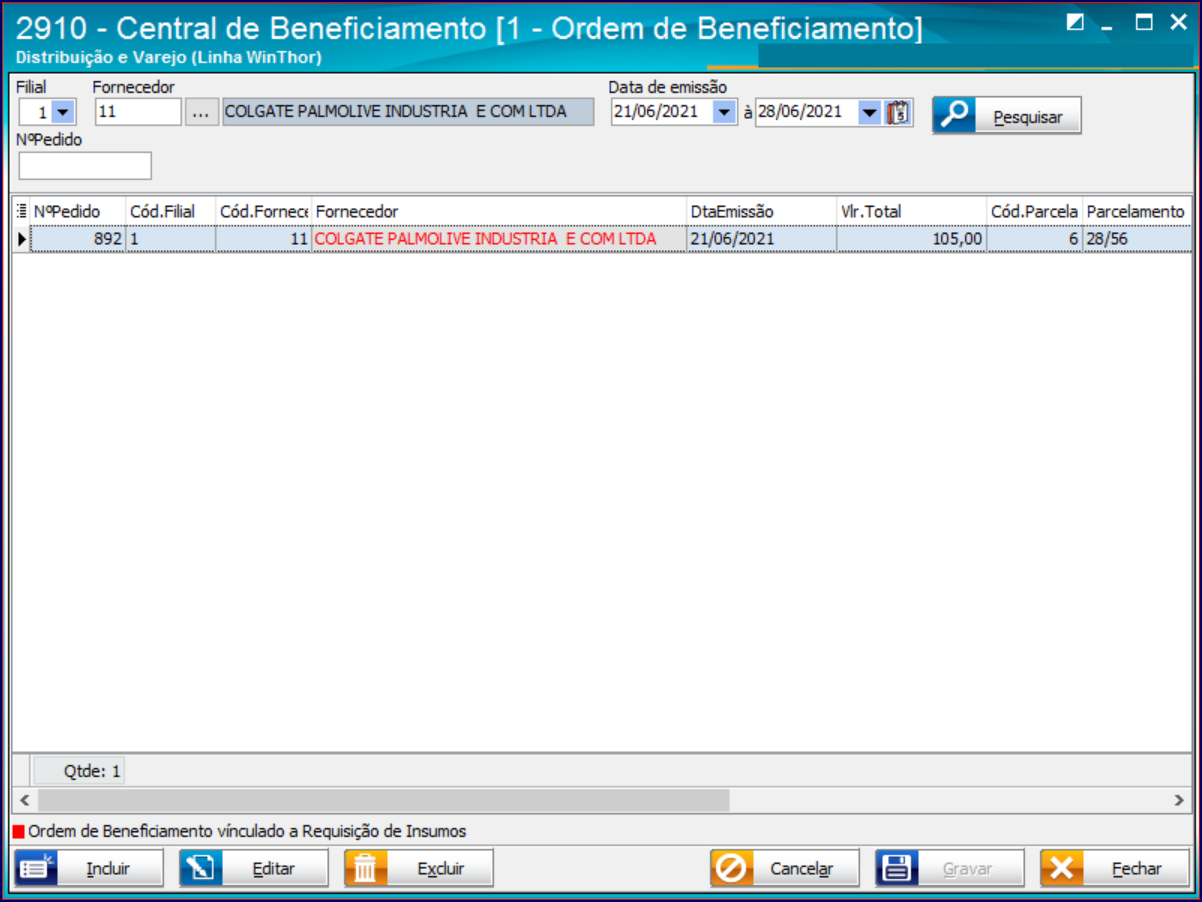Click the Vlr.Total column header
The width and height of the screenshot is (1202, 902).
tap(911, 212)
